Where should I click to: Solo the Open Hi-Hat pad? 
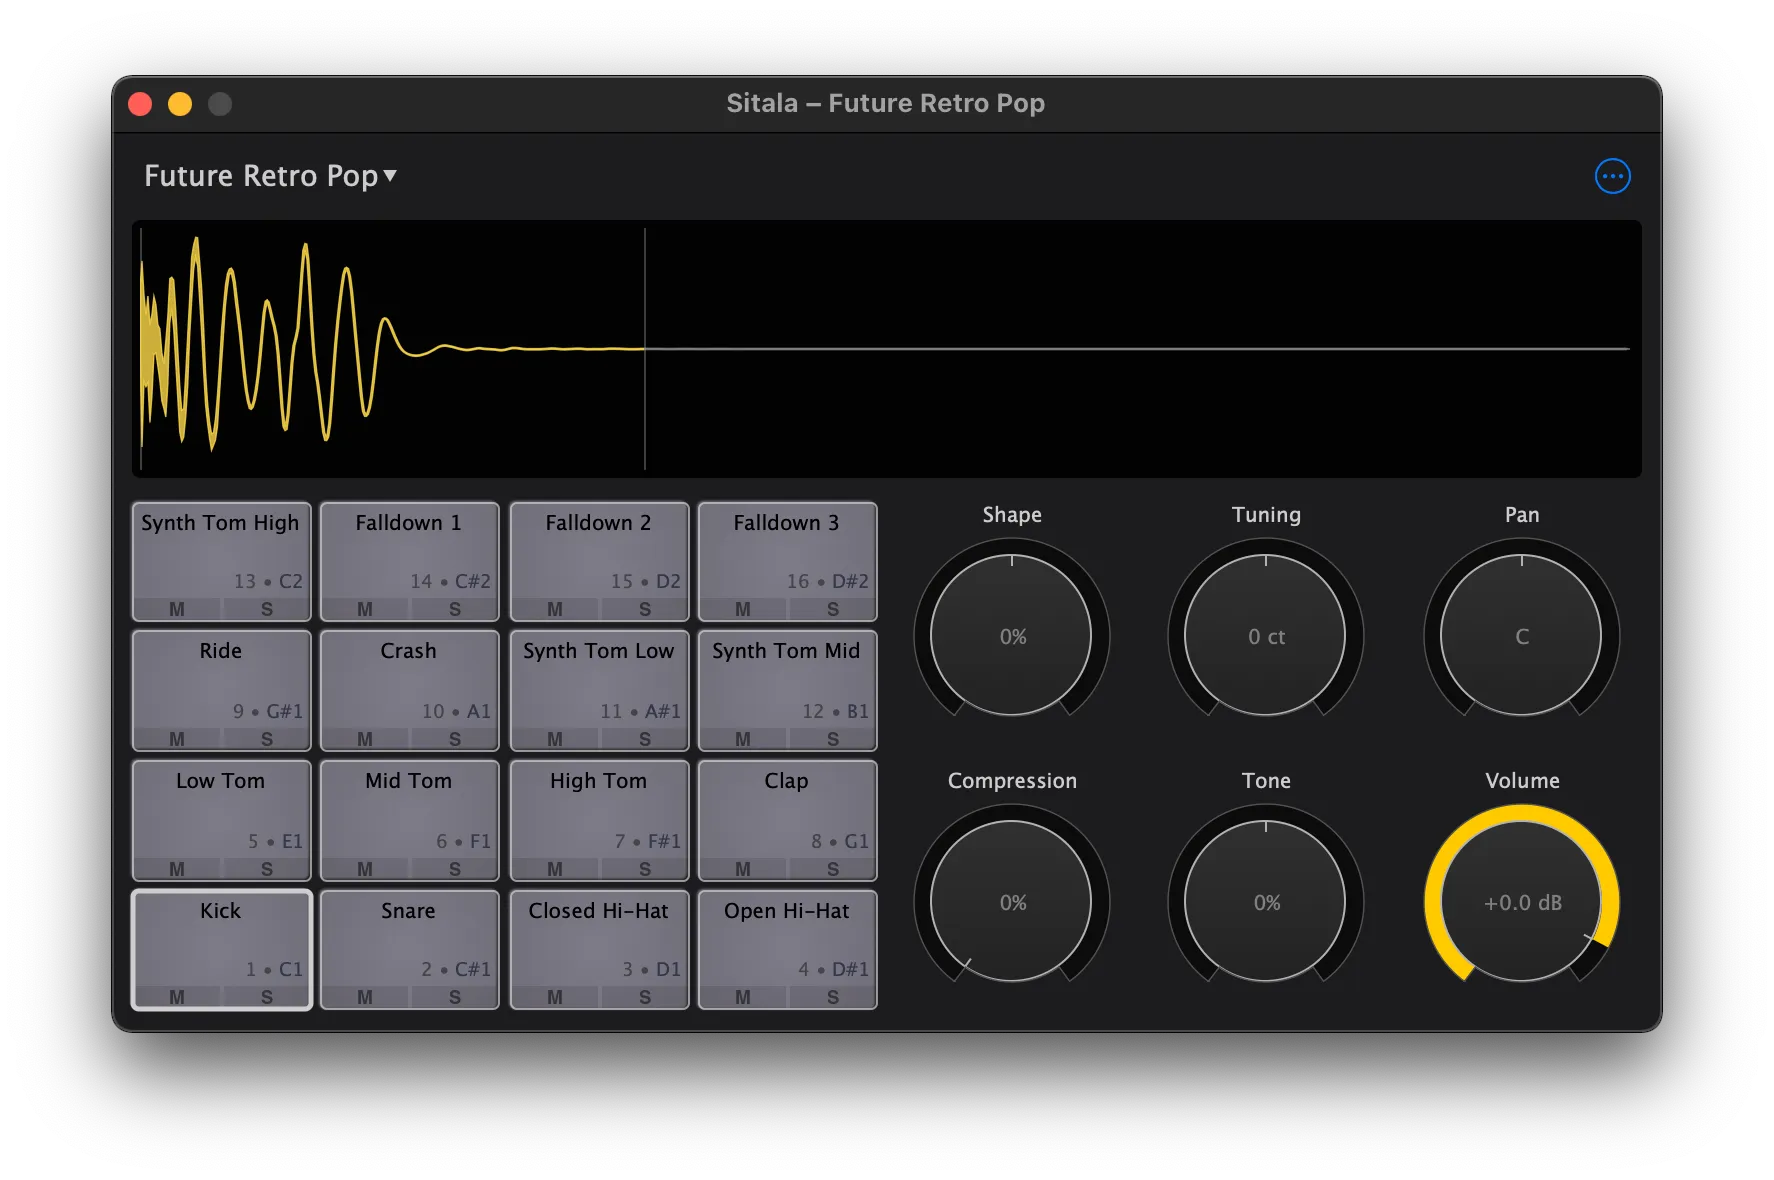[x=833, y=997]
